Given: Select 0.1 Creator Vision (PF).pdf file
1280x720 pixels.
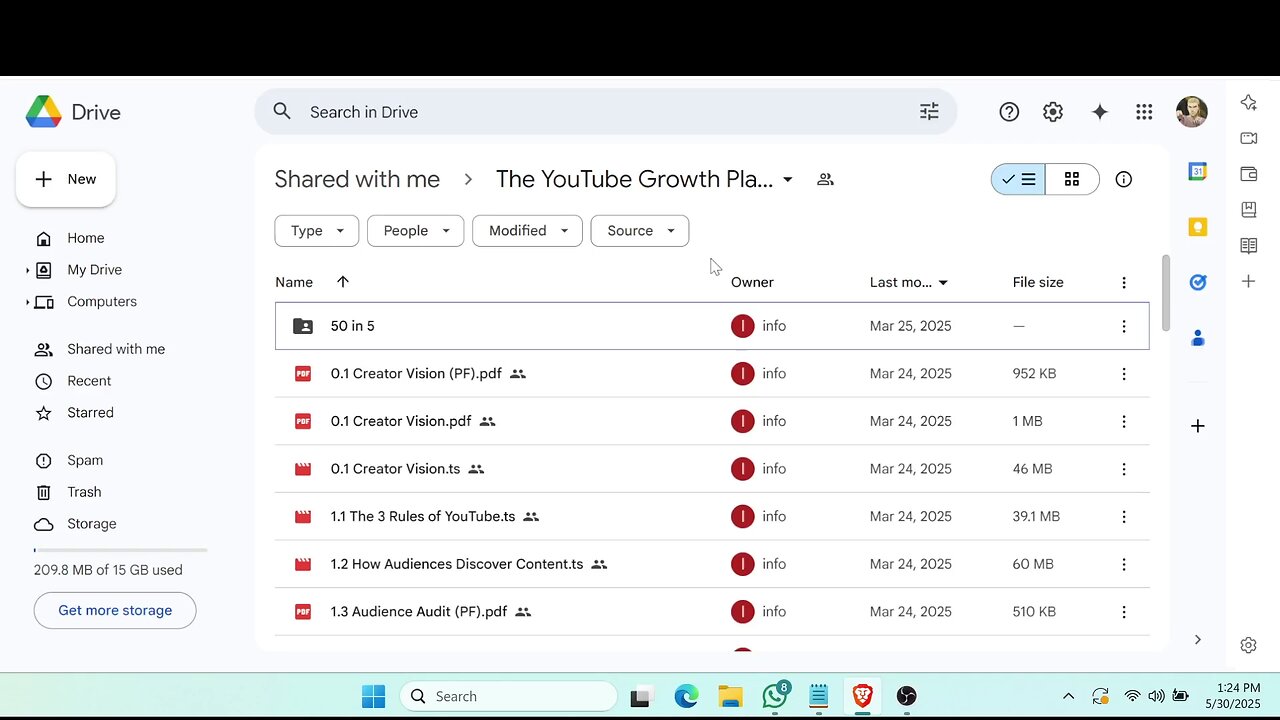Looking at the screenshot, I should [x=712, y=374].
